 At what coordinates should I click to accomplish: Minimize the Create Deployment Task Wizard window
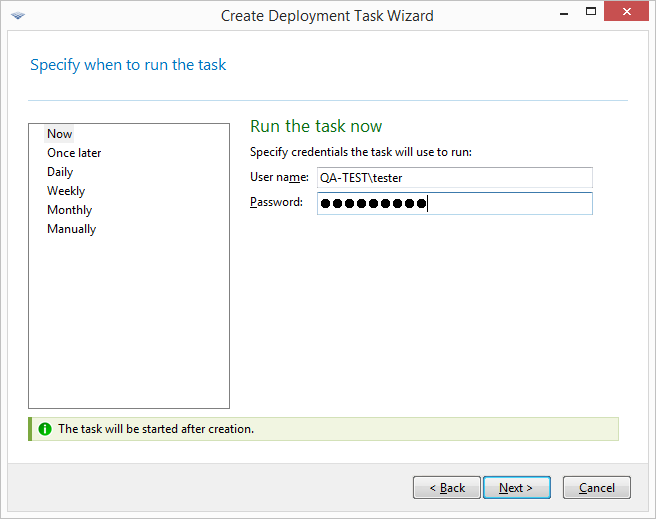[x=566, y=12]
